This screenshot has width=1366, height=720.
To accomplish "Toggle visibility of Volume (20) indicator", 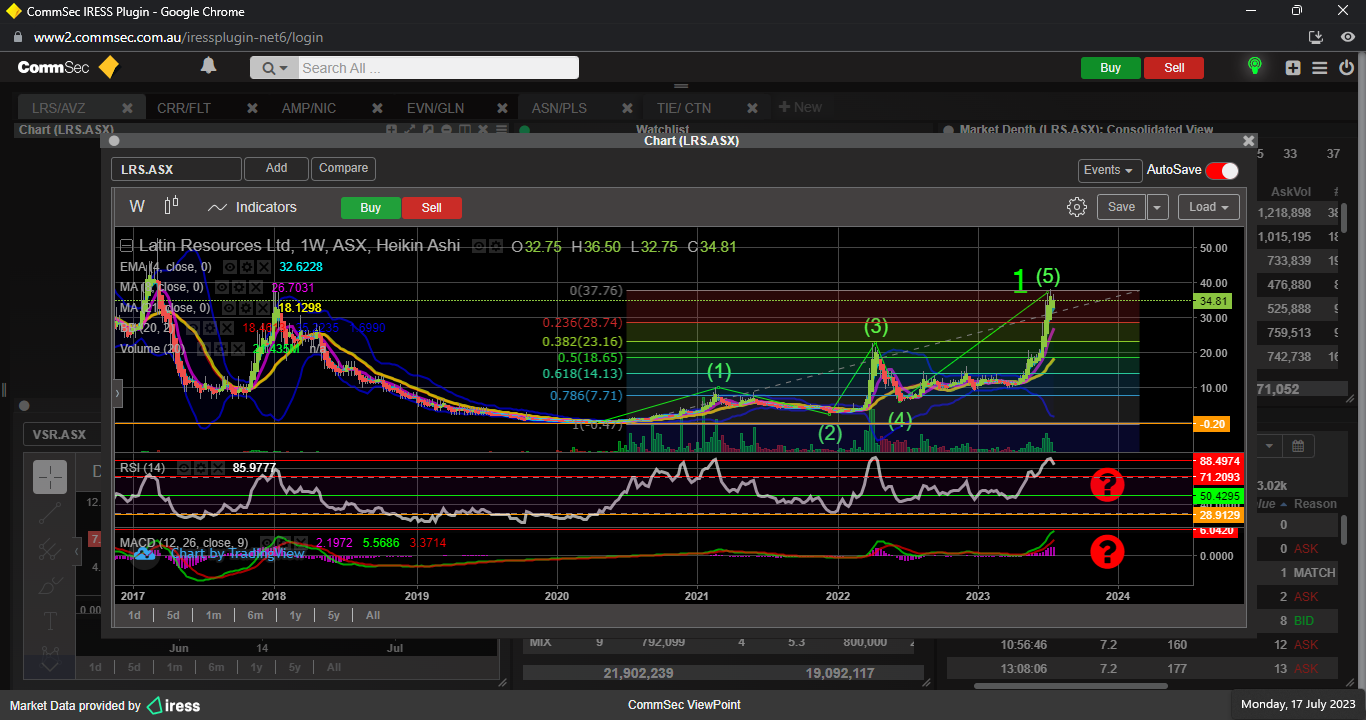I will (203, 349).
